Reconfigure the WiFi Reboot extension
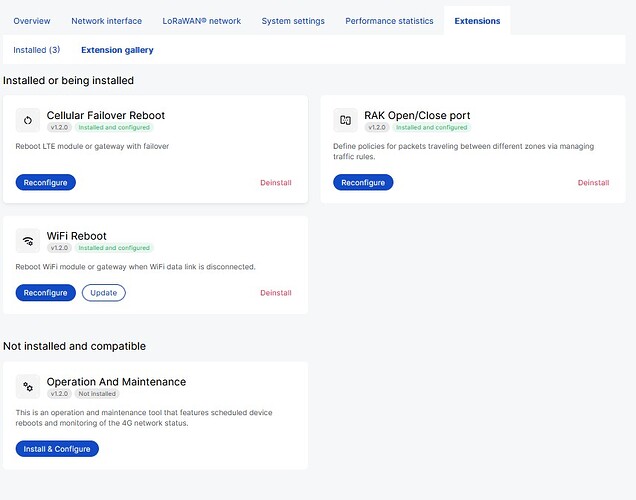Viewport: 636px width, 500px height. click(x=45, y=293)
